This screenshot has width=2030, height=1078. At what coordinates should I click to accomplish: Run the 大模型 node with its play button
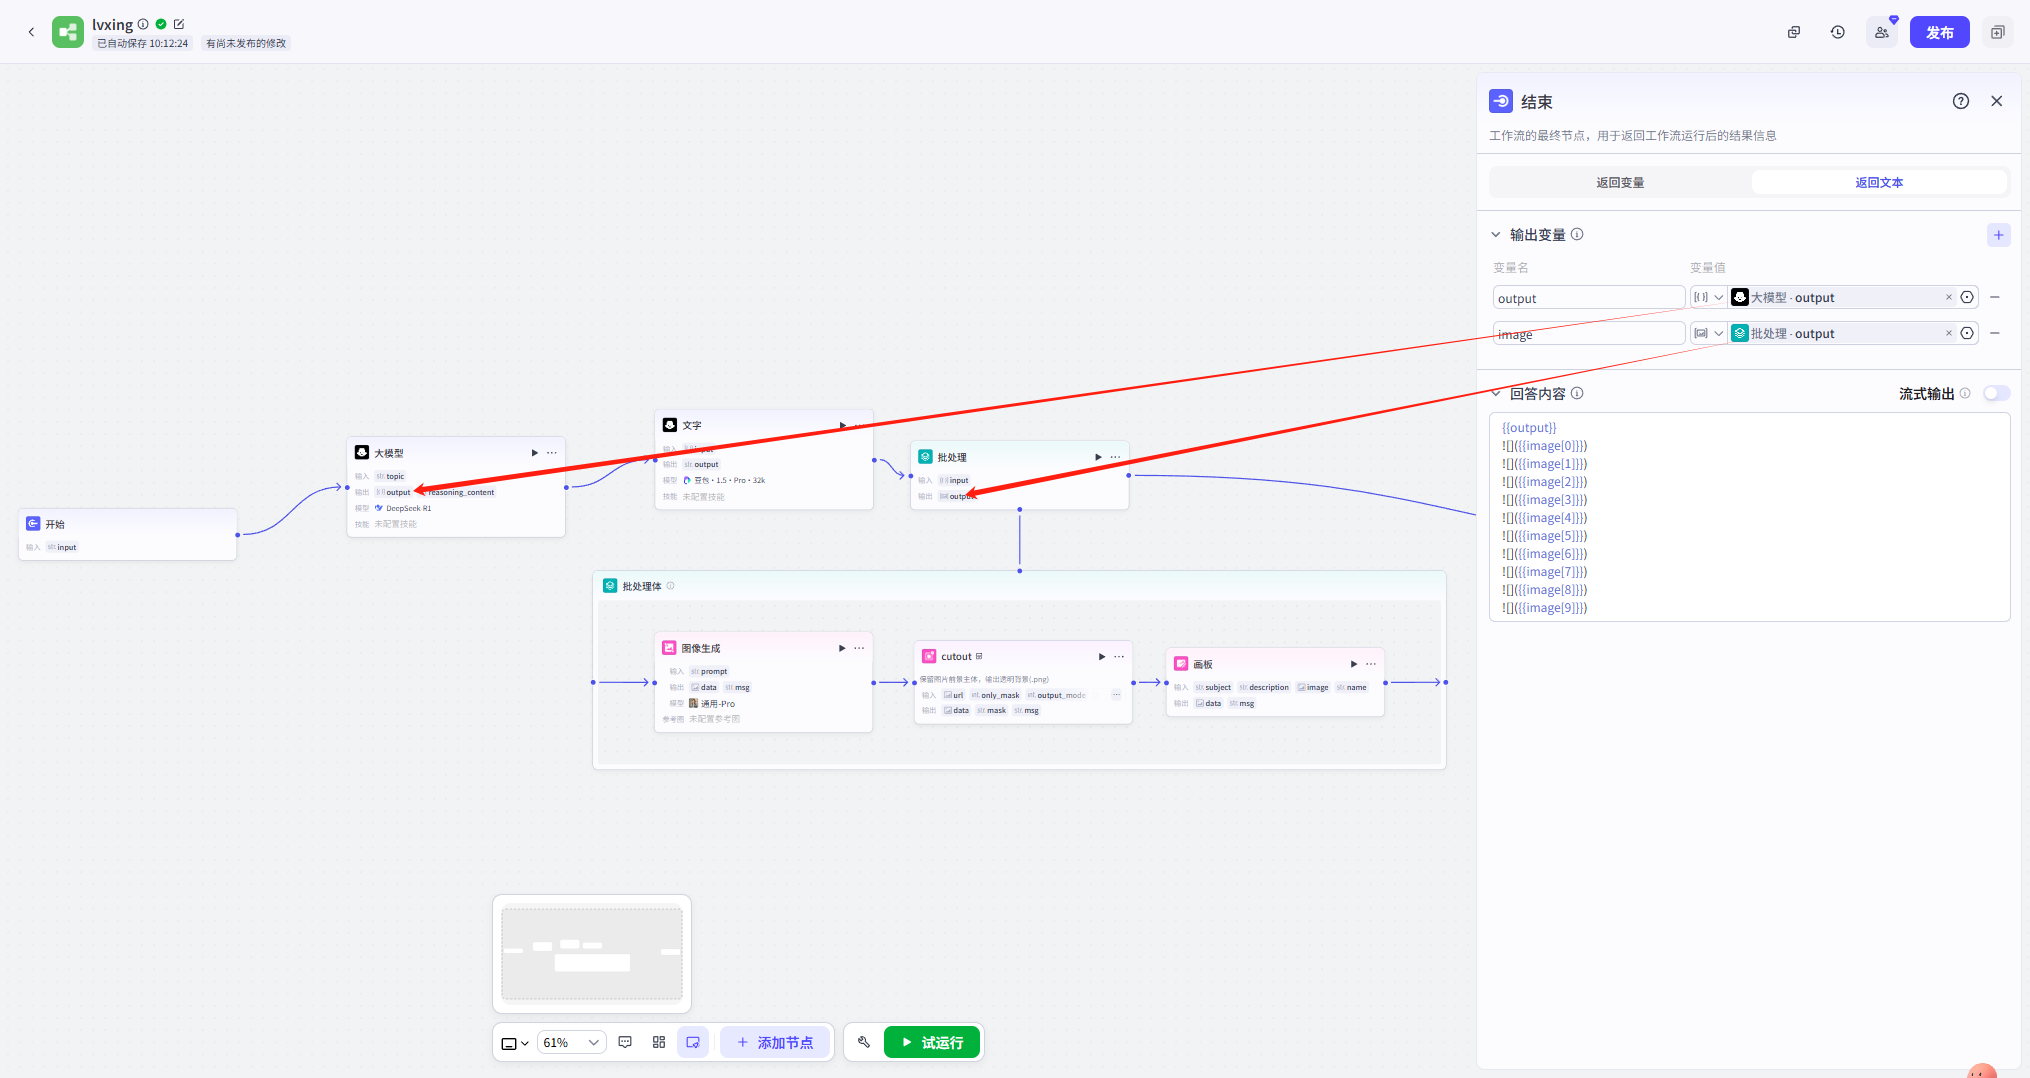click(534, 453)
